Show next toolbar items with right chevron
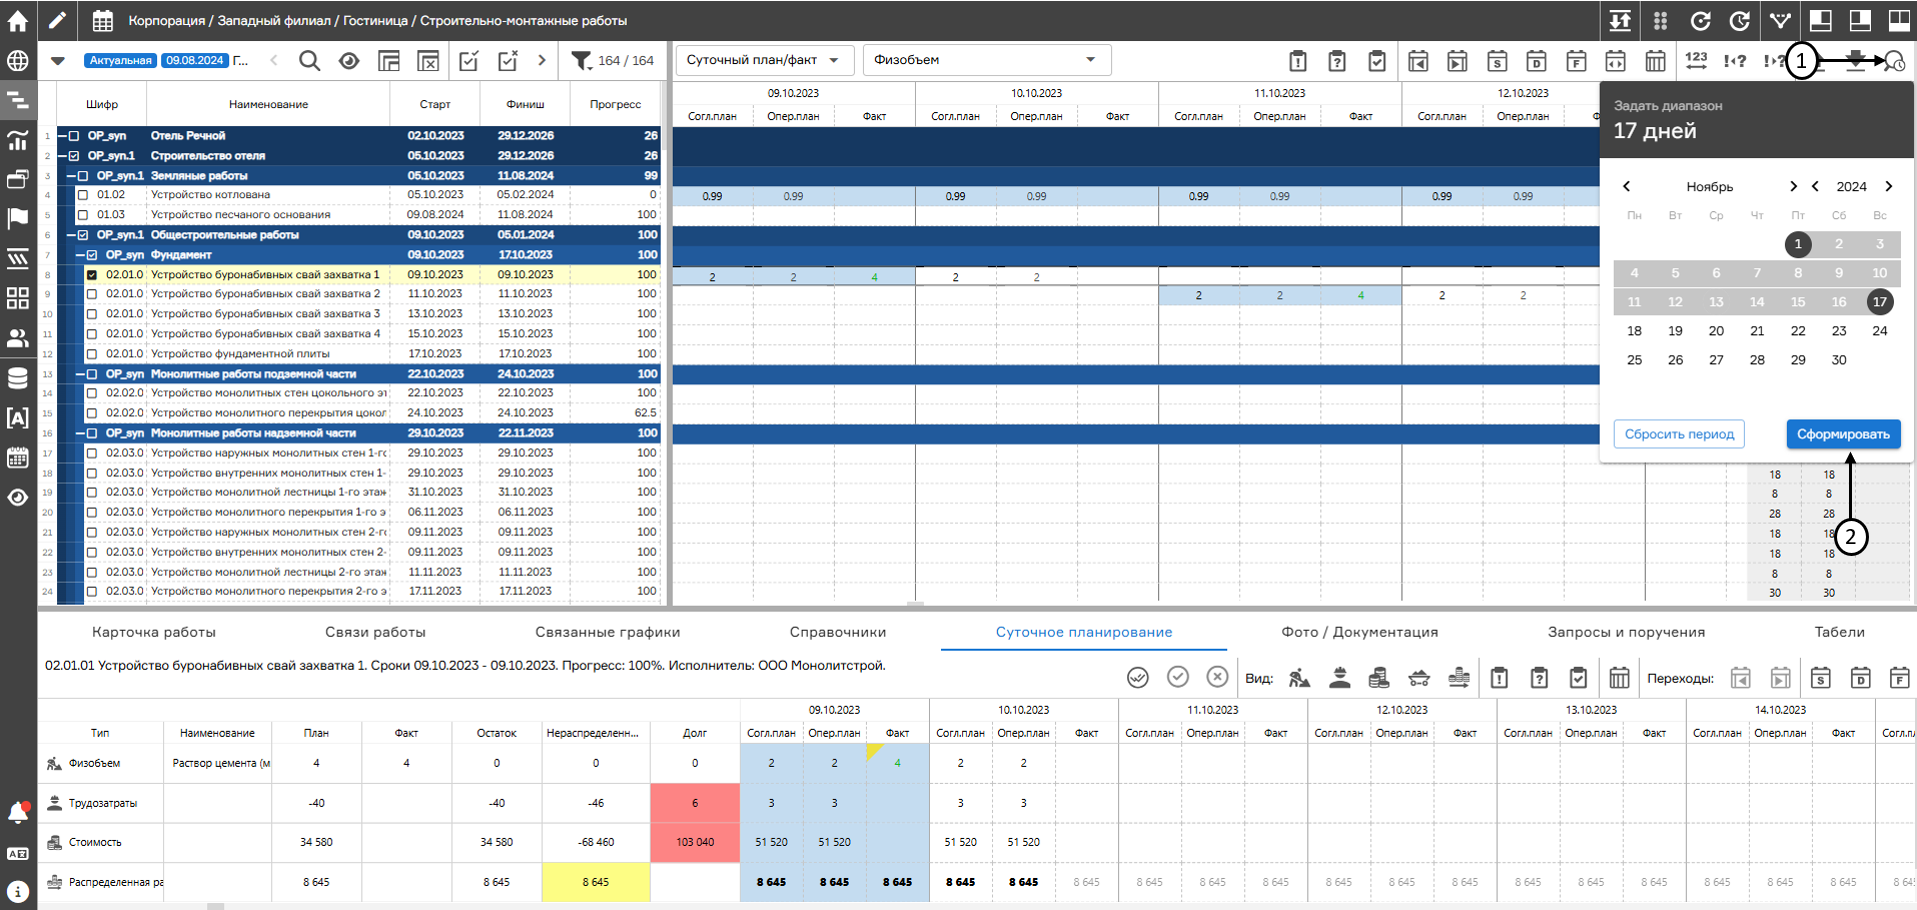Image resolution: width=1917 pixels, height=910 pixels. click(542, 61)
